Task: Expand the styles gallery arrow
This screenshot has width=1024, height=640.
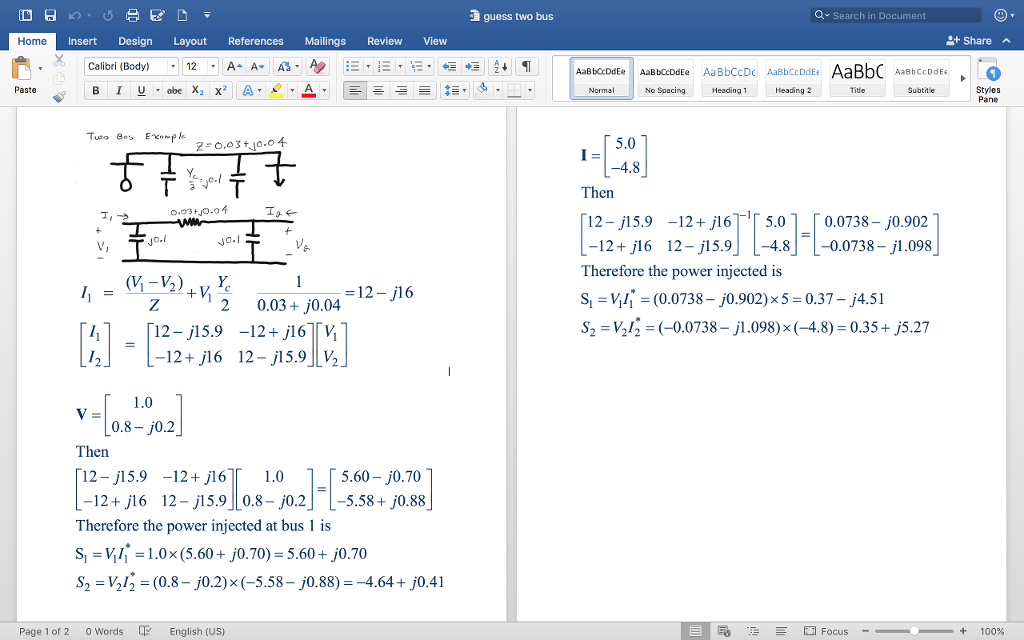Action: click(962, 77)
